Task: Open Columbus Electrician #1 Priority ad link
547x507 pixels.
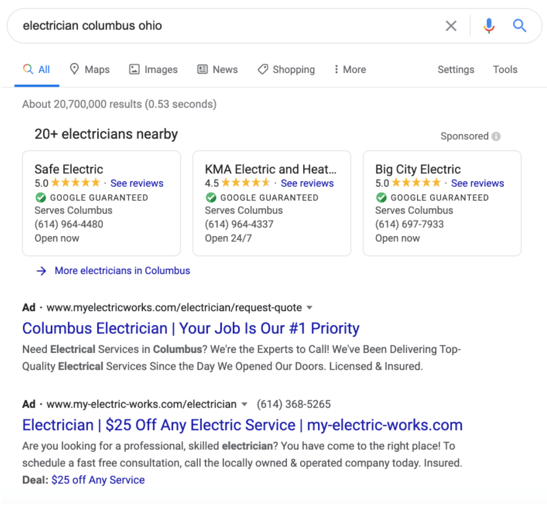Action: 191,328
